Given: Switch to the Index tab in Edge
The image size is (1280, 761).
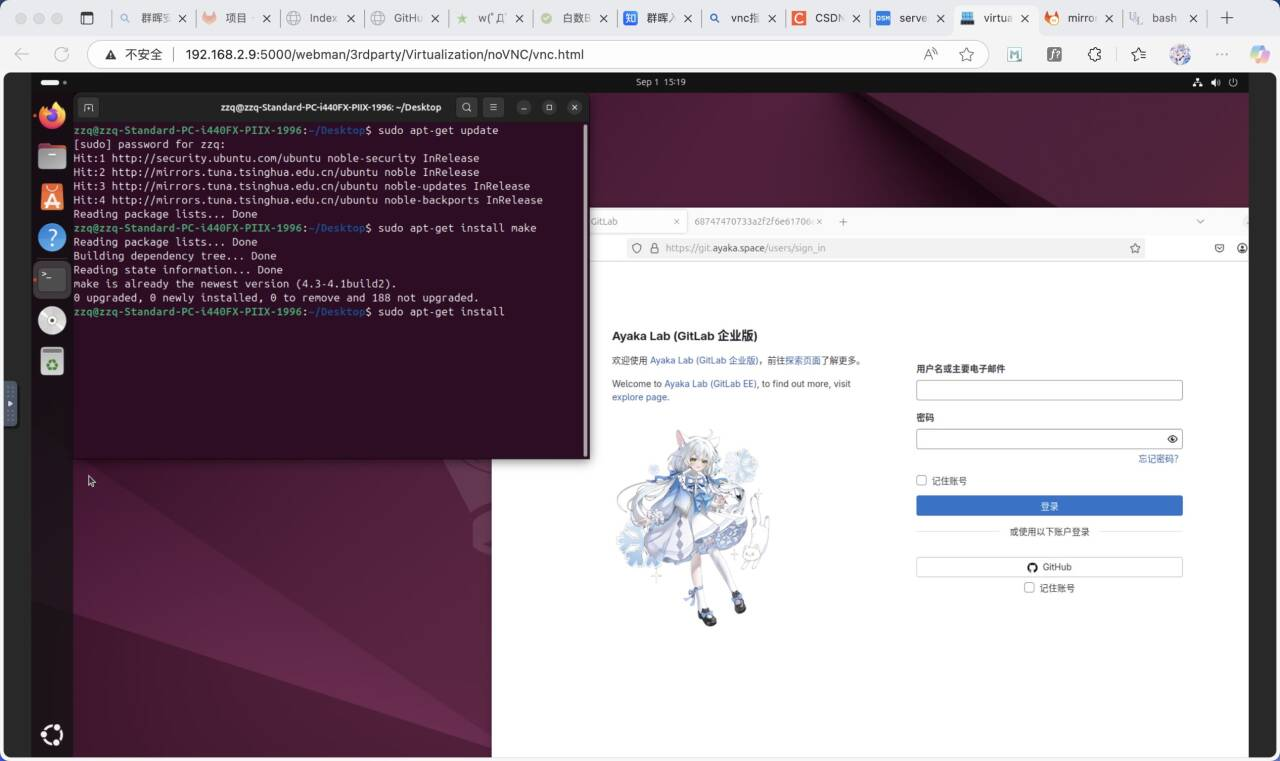Looking at the screenshot, I should click(321, 18).
